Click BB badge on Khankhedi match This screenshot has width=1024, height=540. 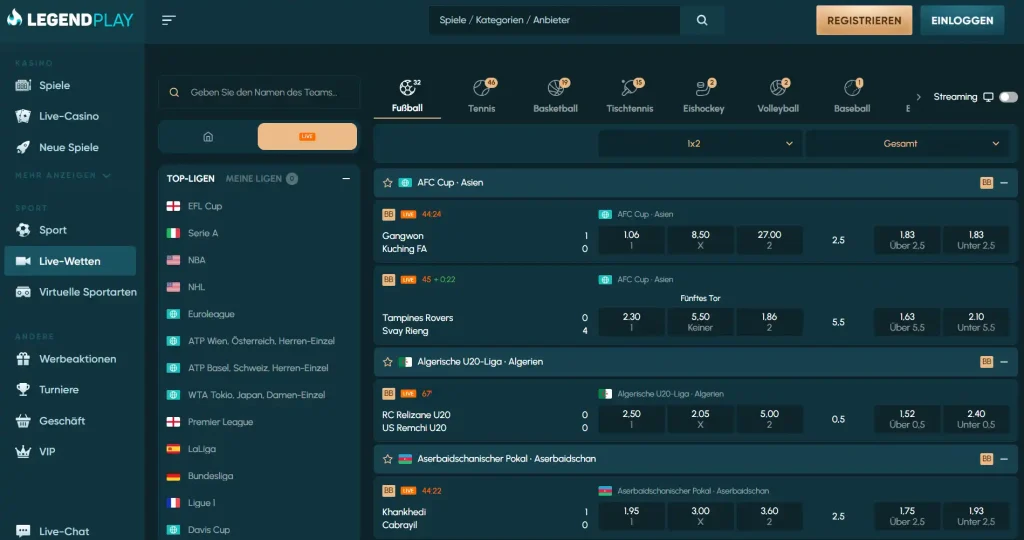388,491
